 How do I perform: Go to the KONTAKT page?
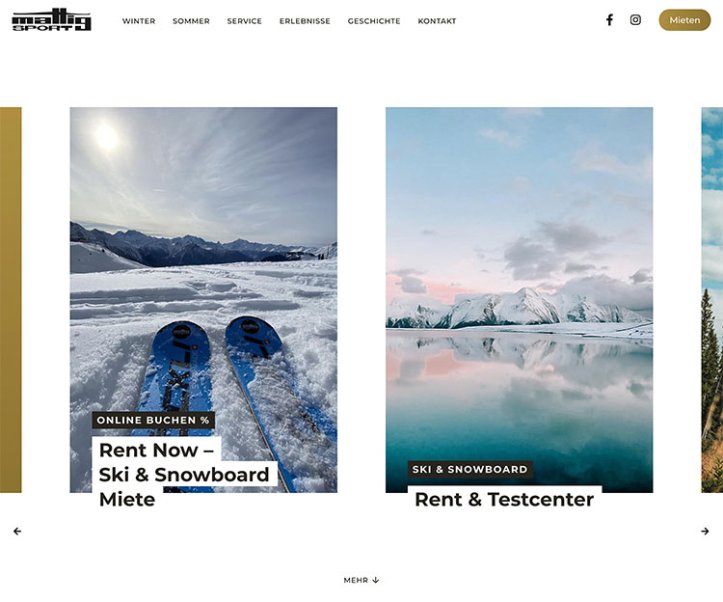coord(437,21)
